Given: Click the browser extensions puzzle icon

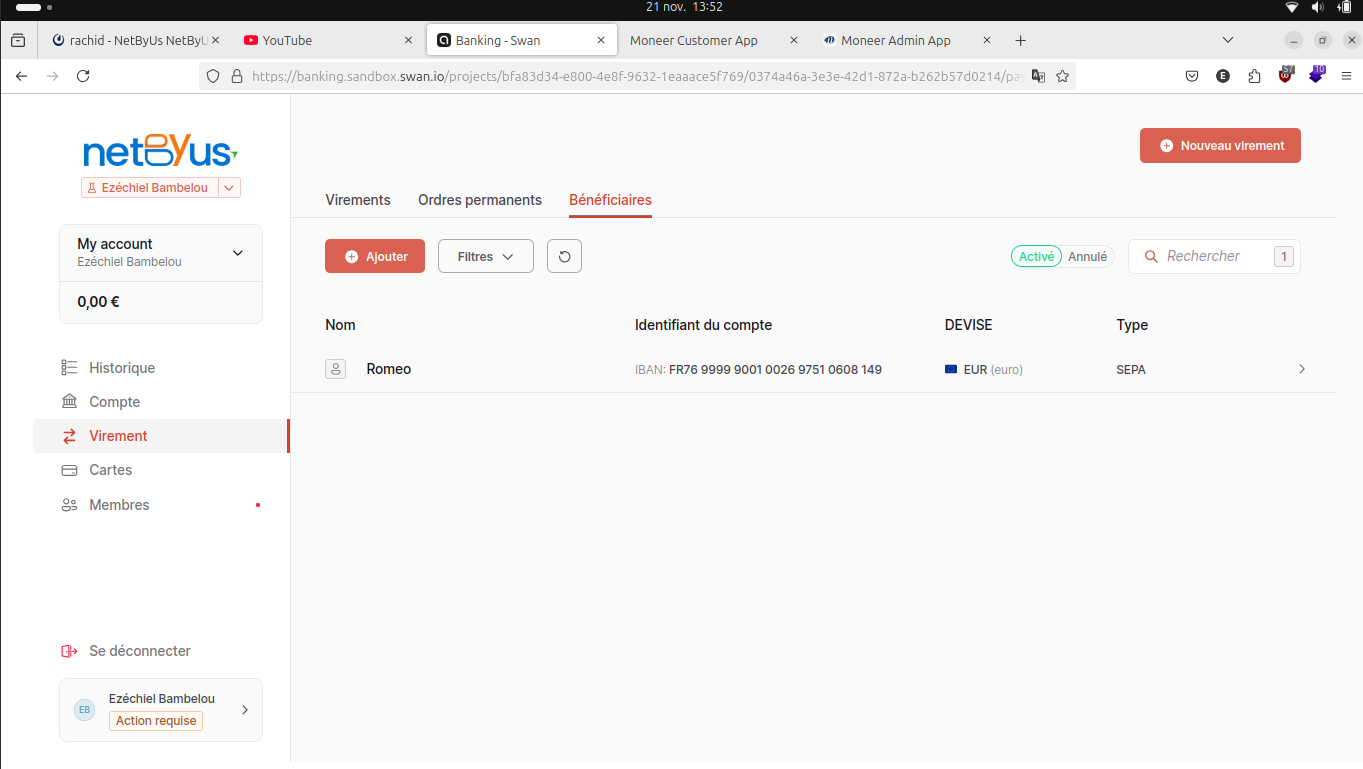Looking at the screenshot, I should coord(1254,76).
